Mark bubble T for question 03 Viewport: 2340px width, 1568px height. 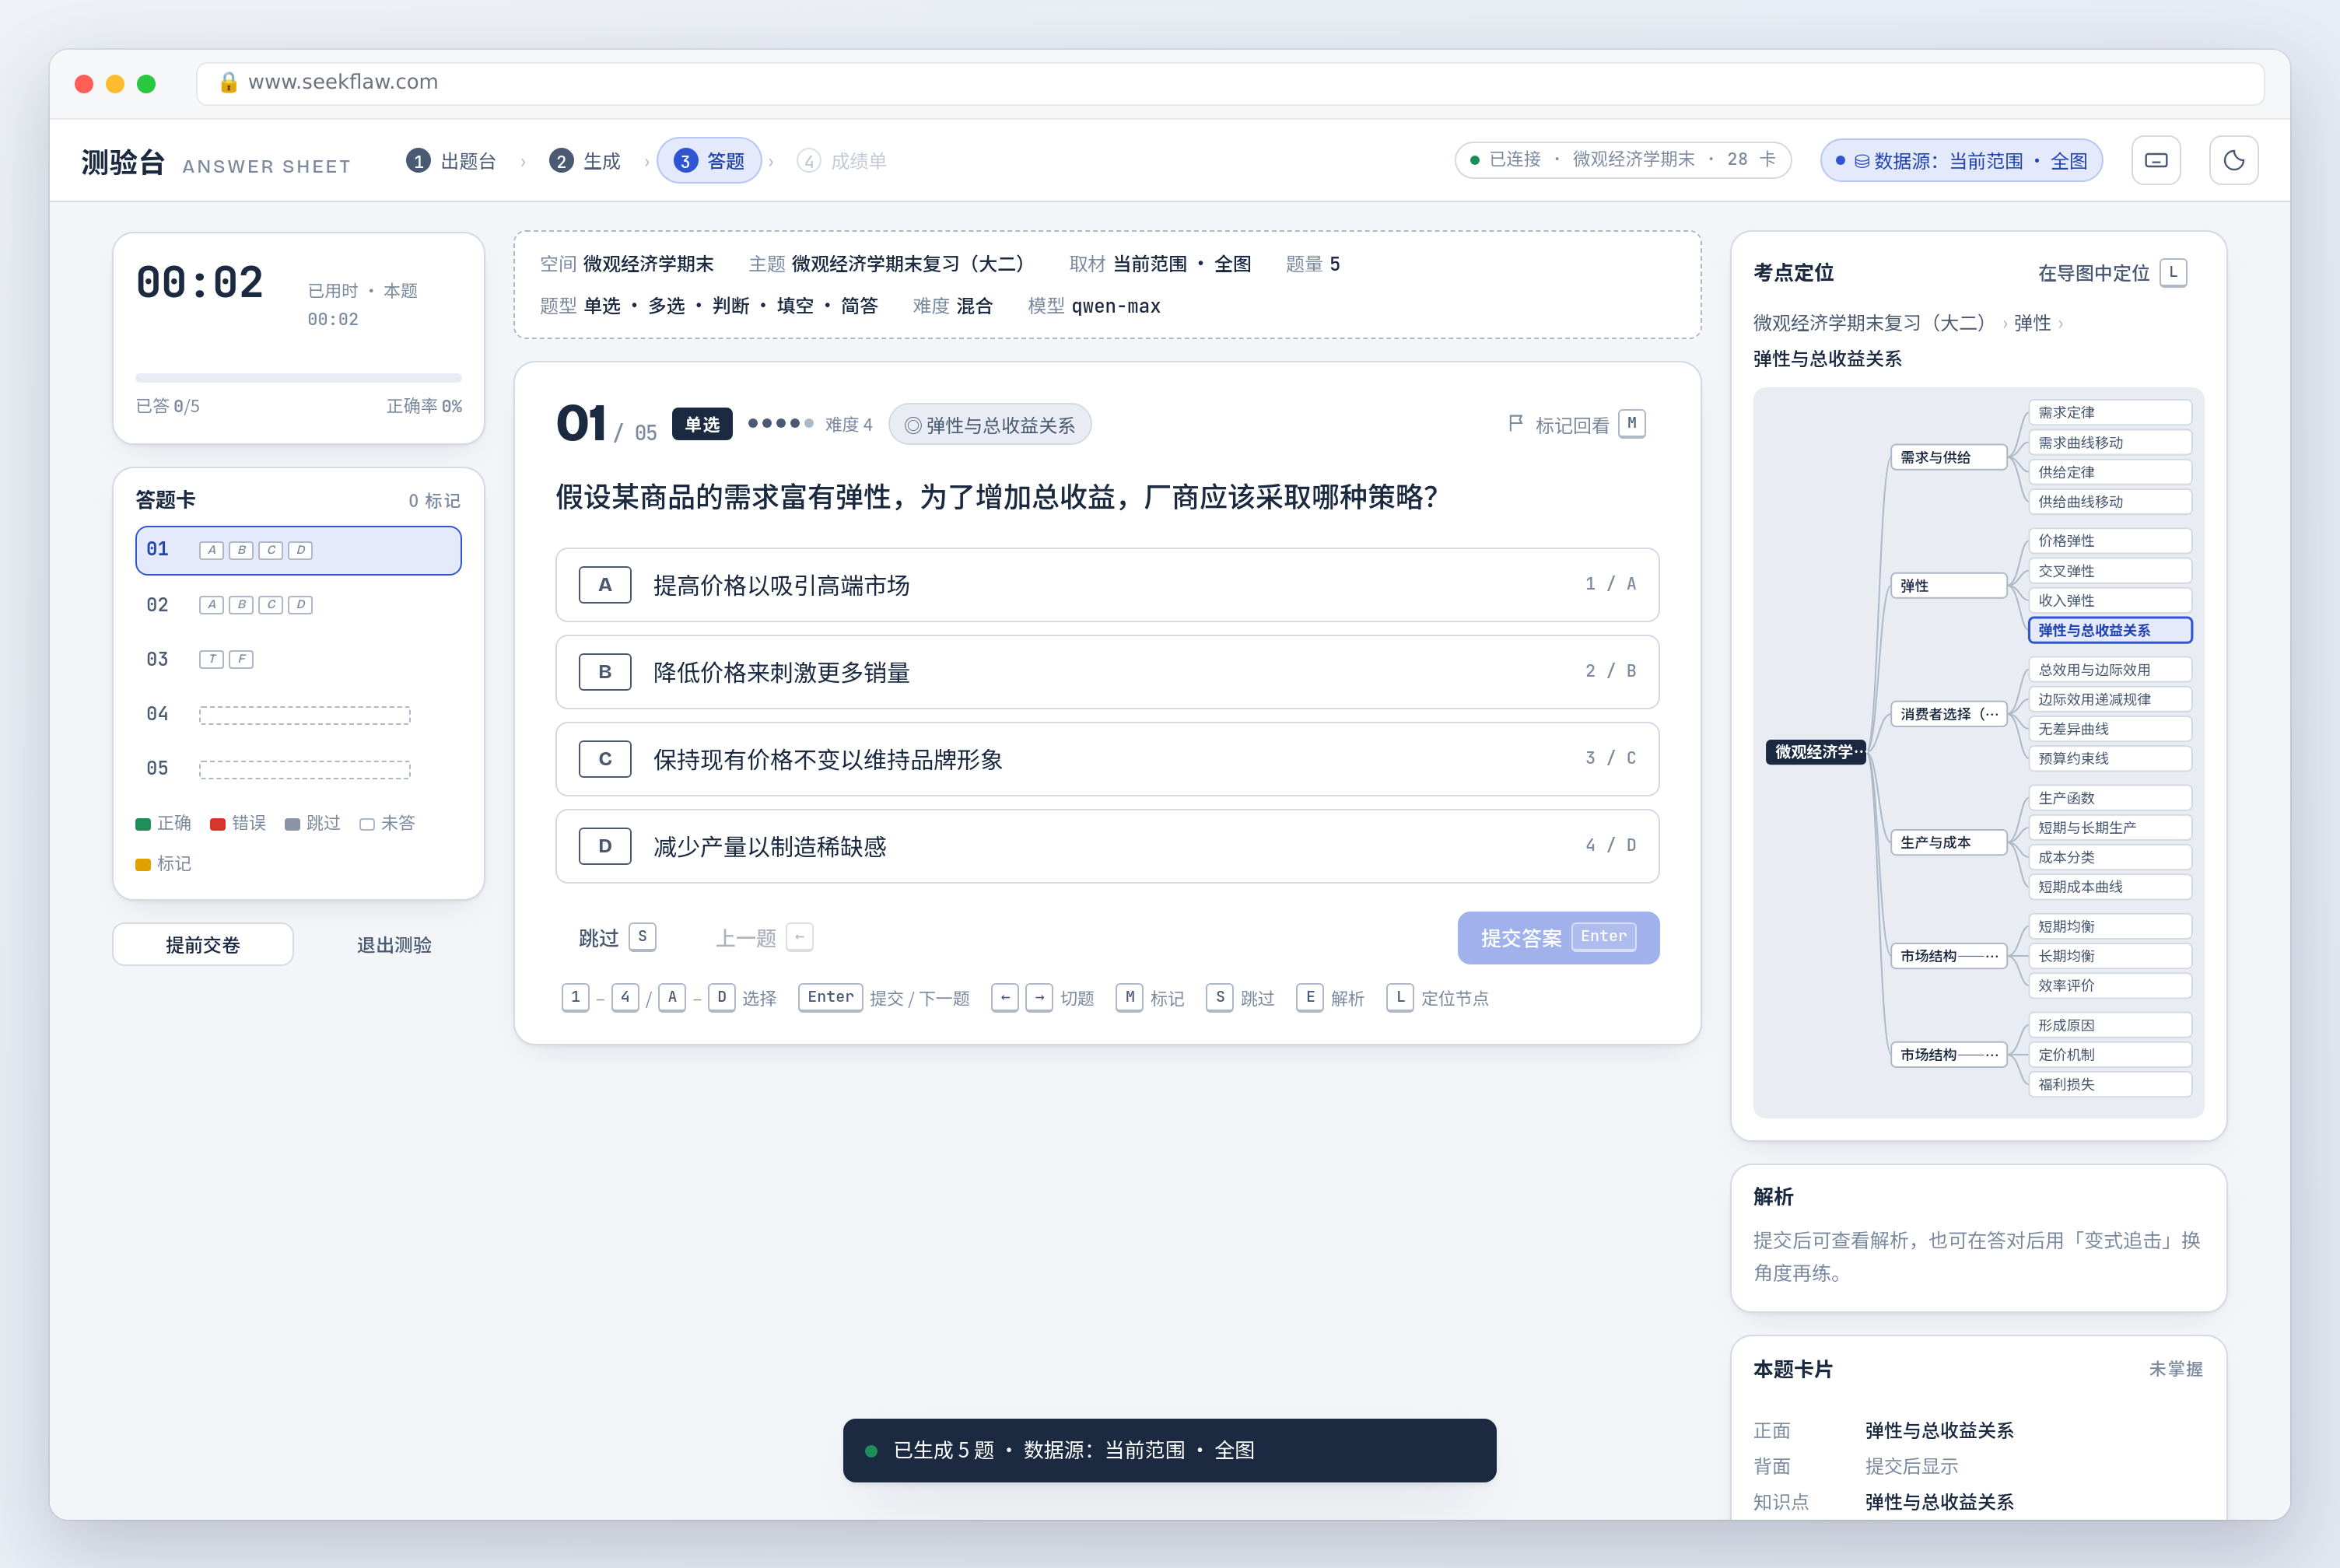pyautogui.click(x=211, y=659)
